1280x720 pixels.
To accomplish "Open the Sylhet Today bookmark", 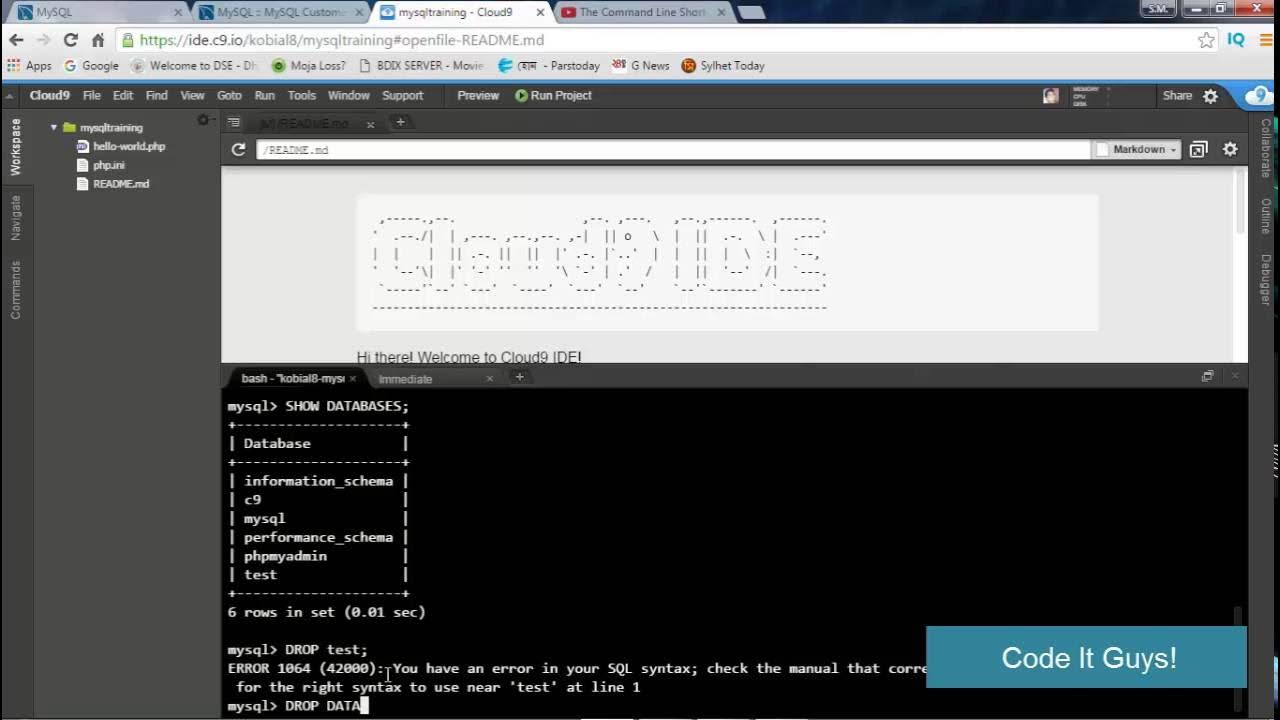I will 723,66.
